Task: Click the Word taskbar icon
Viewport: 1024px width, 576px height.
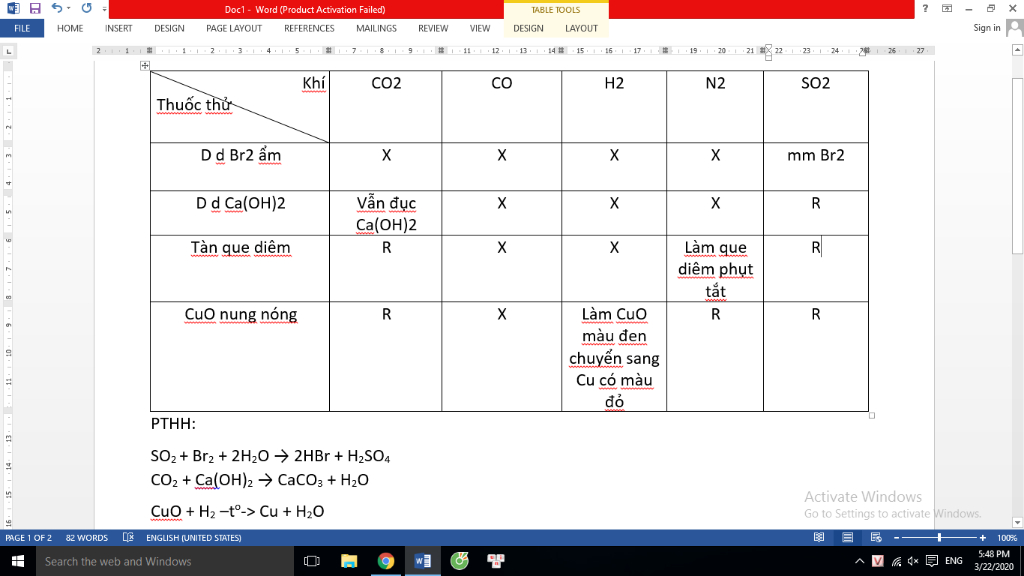Action: point(423,561)
